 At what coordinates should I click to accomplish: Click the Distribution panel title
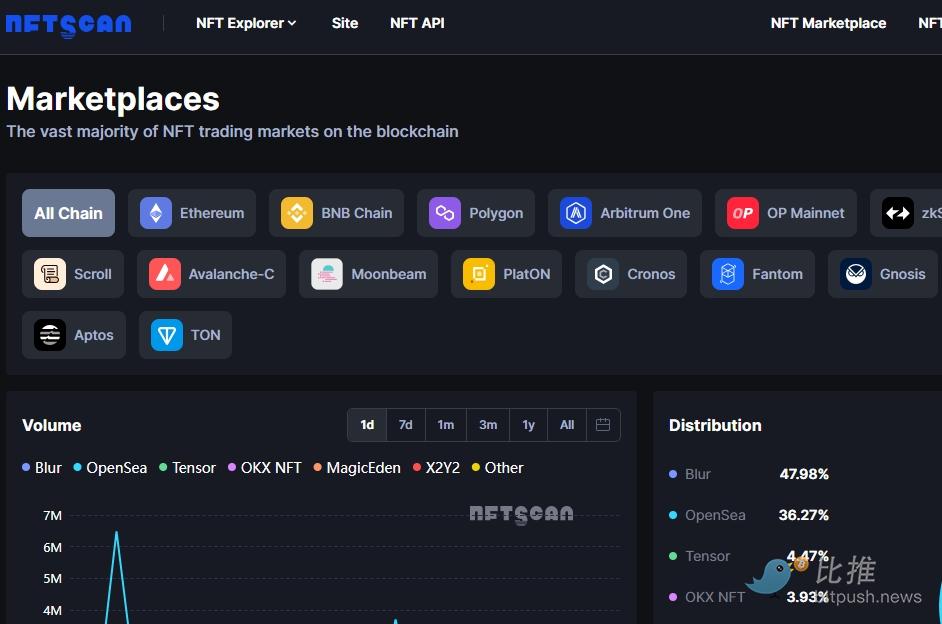point(715,425)
